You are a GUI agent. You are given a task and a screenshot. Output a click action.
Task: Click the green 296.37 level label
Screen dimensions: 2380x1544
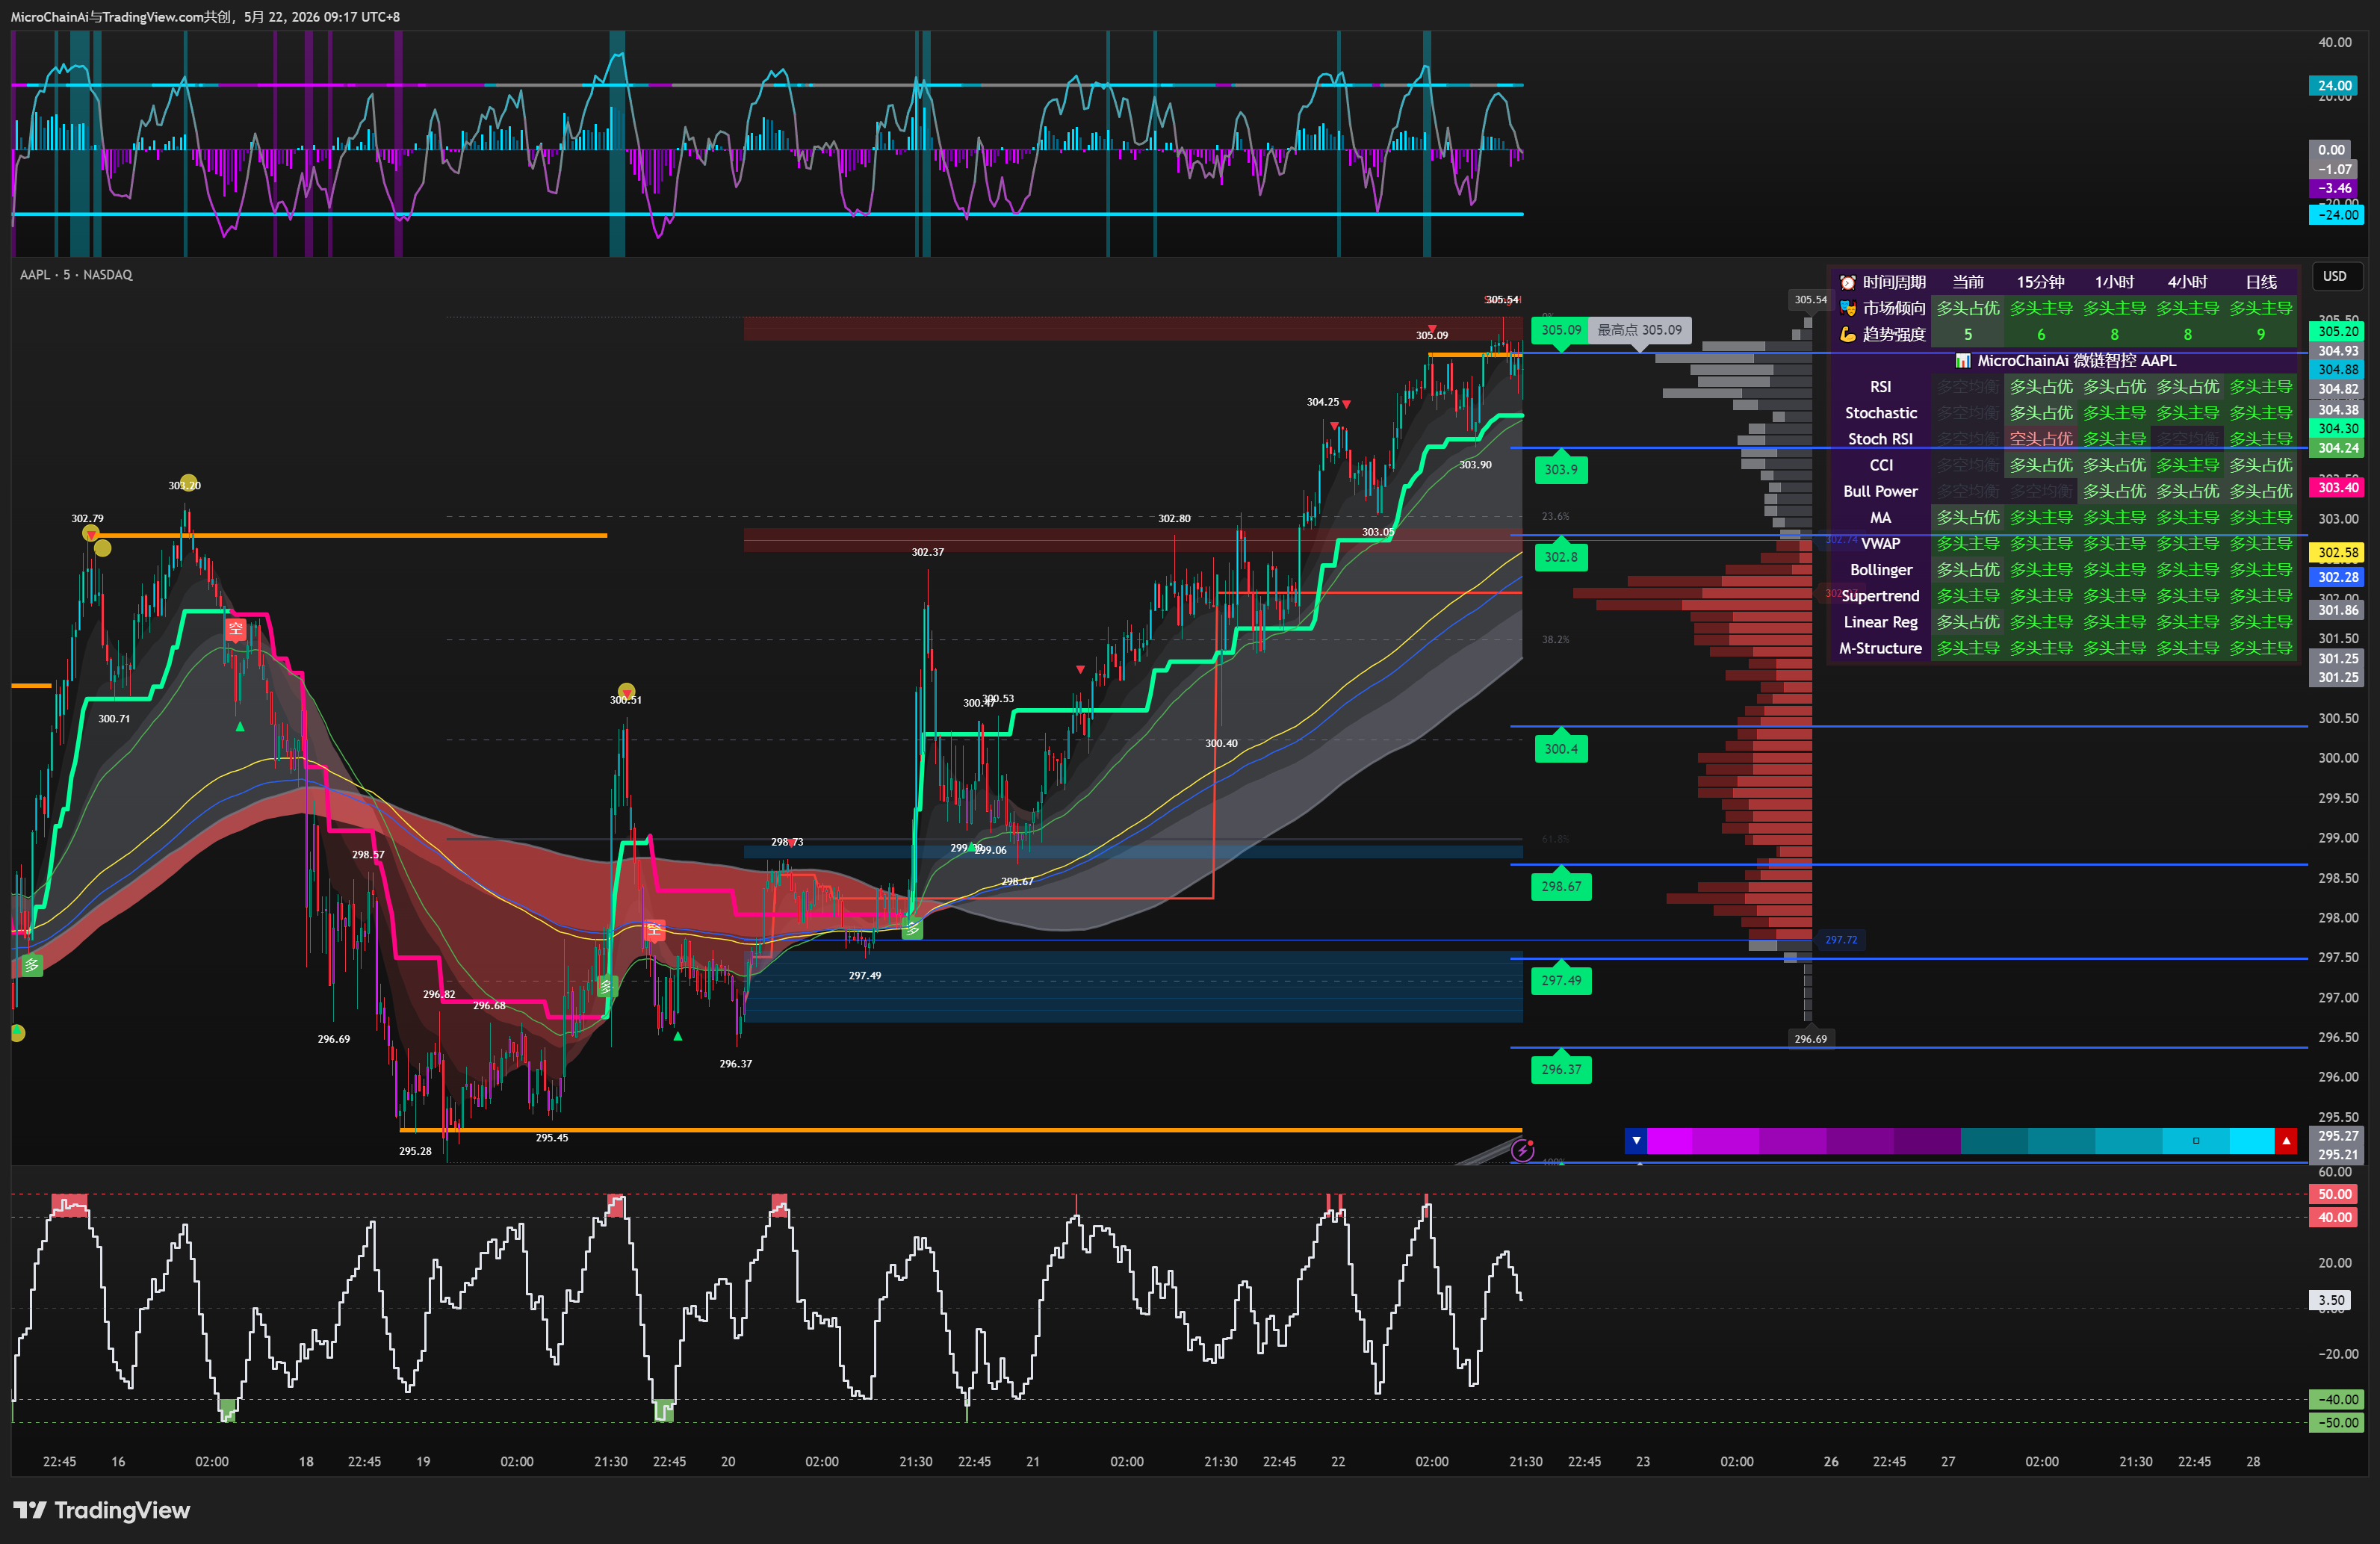(x=1561, y=1069)
